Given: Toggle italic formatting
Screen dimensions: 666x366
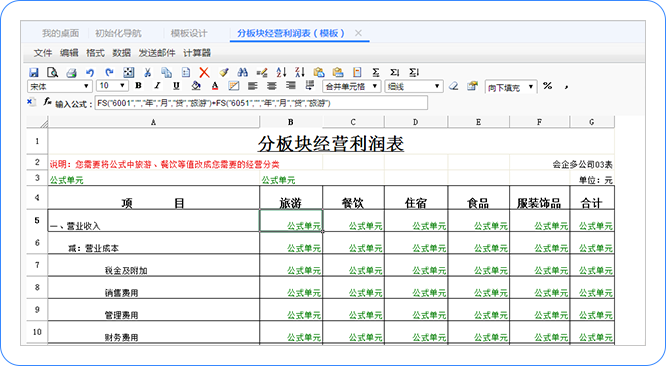Looking at the screenshot, I should pyautogui.click(x=157, y=86).
